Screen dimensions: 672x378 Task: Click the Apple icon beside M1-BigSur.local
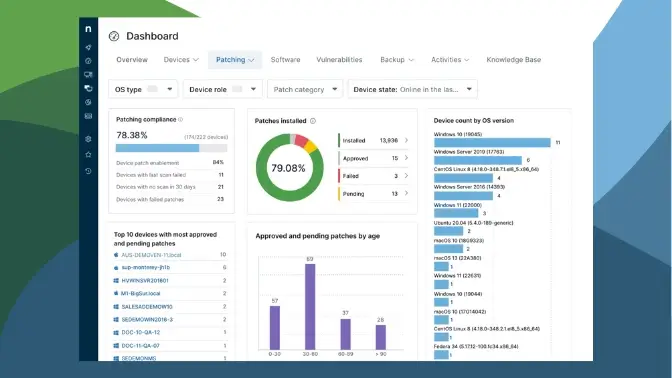(116, 294)
